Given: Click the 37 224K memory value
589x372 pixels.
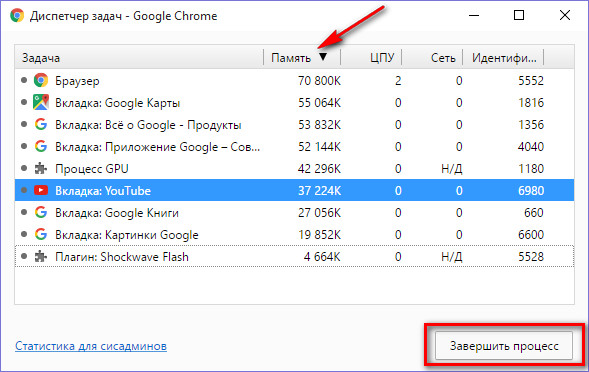Looking at the screenshot, I should 319,191.
